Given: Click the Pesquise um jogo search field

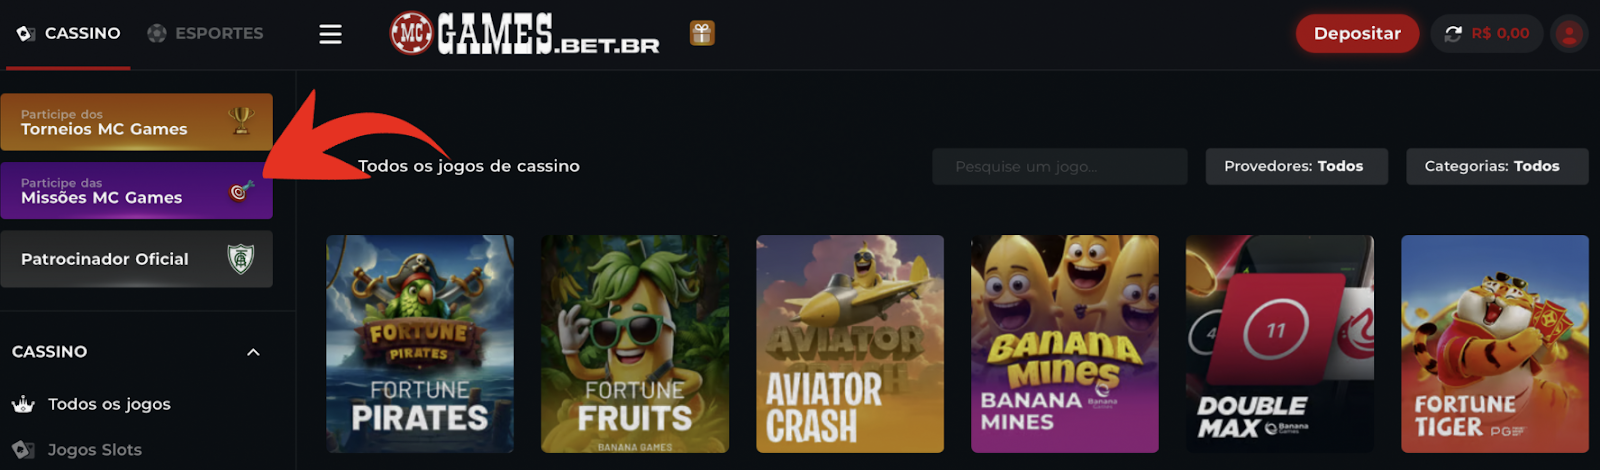Looking at the screenshot, I should tap(1060, 166).
